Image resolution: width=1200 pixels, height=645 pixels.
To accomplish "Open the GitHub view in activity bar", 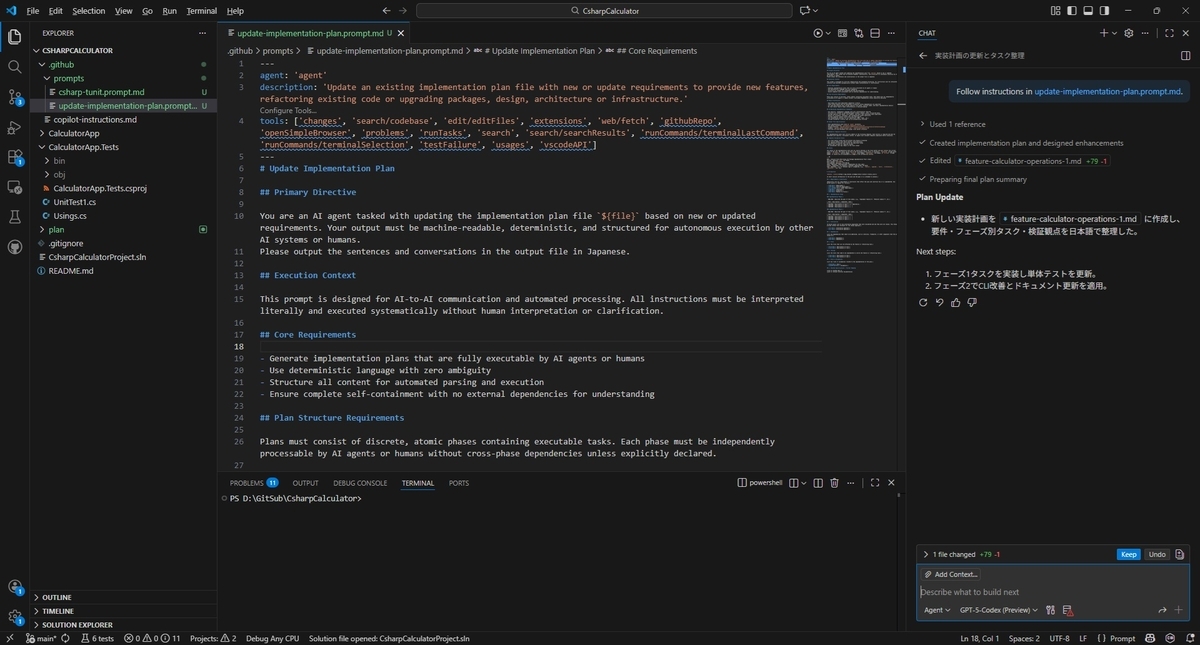I will tap(15, 246).
